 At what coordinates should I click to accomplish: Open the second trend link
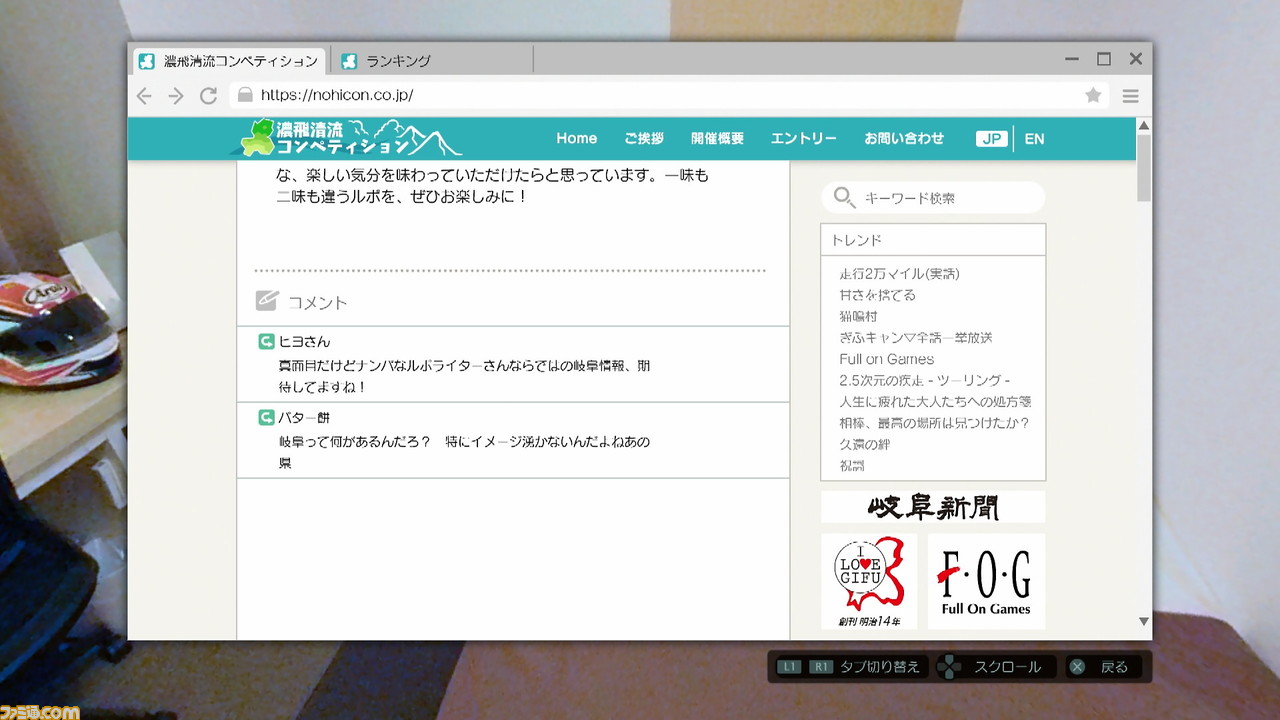click(x=877, y=295)
